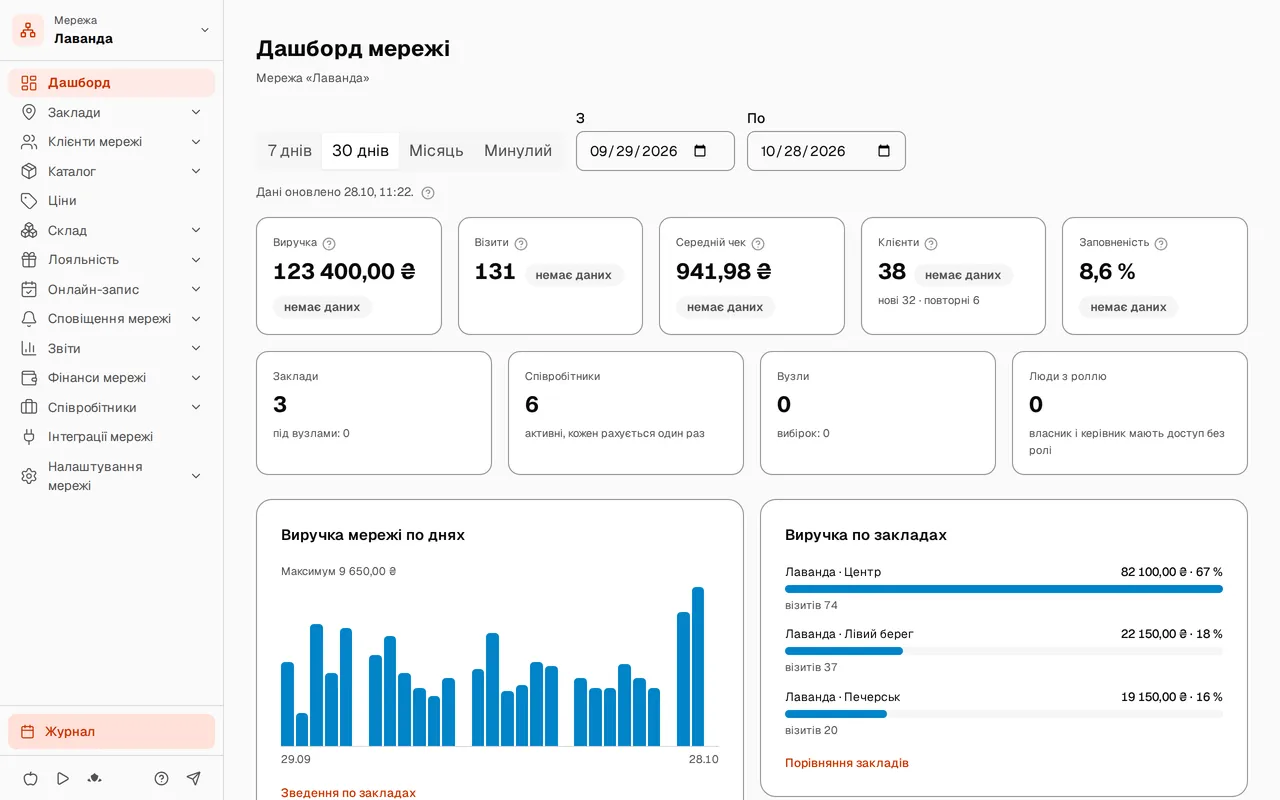Select the 7 днів period

[290, 151]
